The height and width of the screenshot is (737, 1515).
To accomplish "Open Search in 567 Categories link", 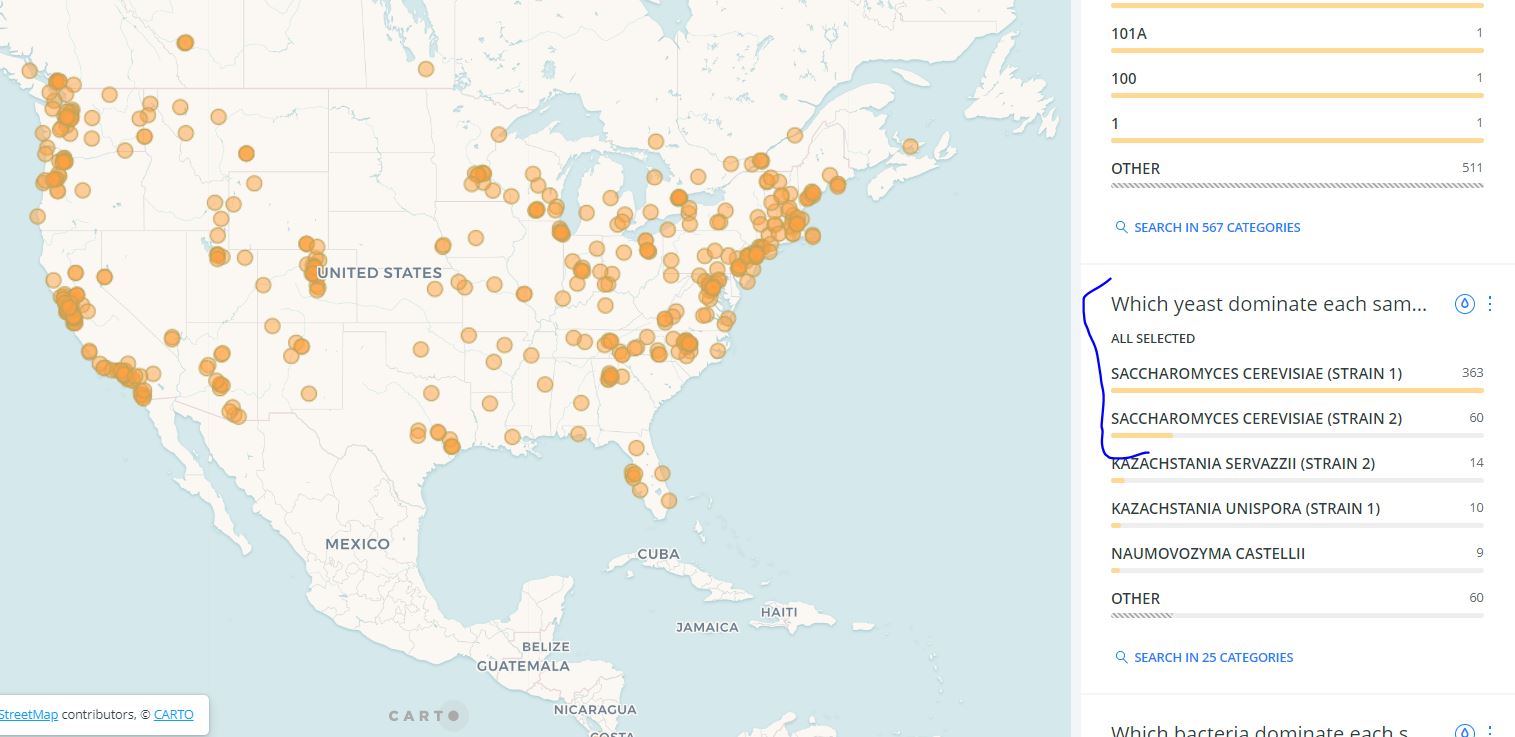I will (x=1216, y=228).
